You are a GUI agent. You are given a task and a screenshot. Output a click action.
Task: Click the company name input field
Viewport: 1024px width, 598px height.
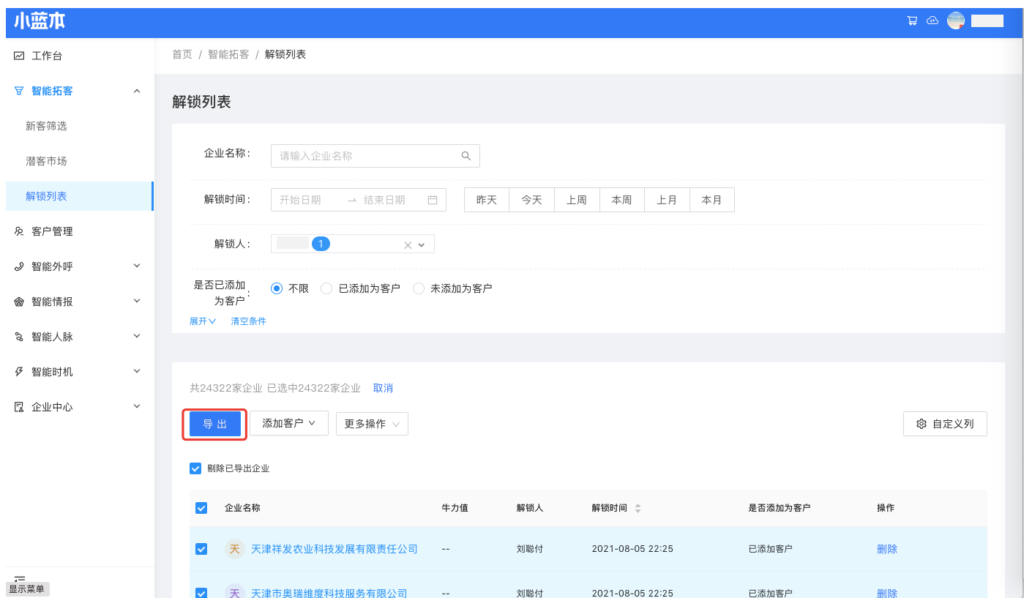click(365, 156)
